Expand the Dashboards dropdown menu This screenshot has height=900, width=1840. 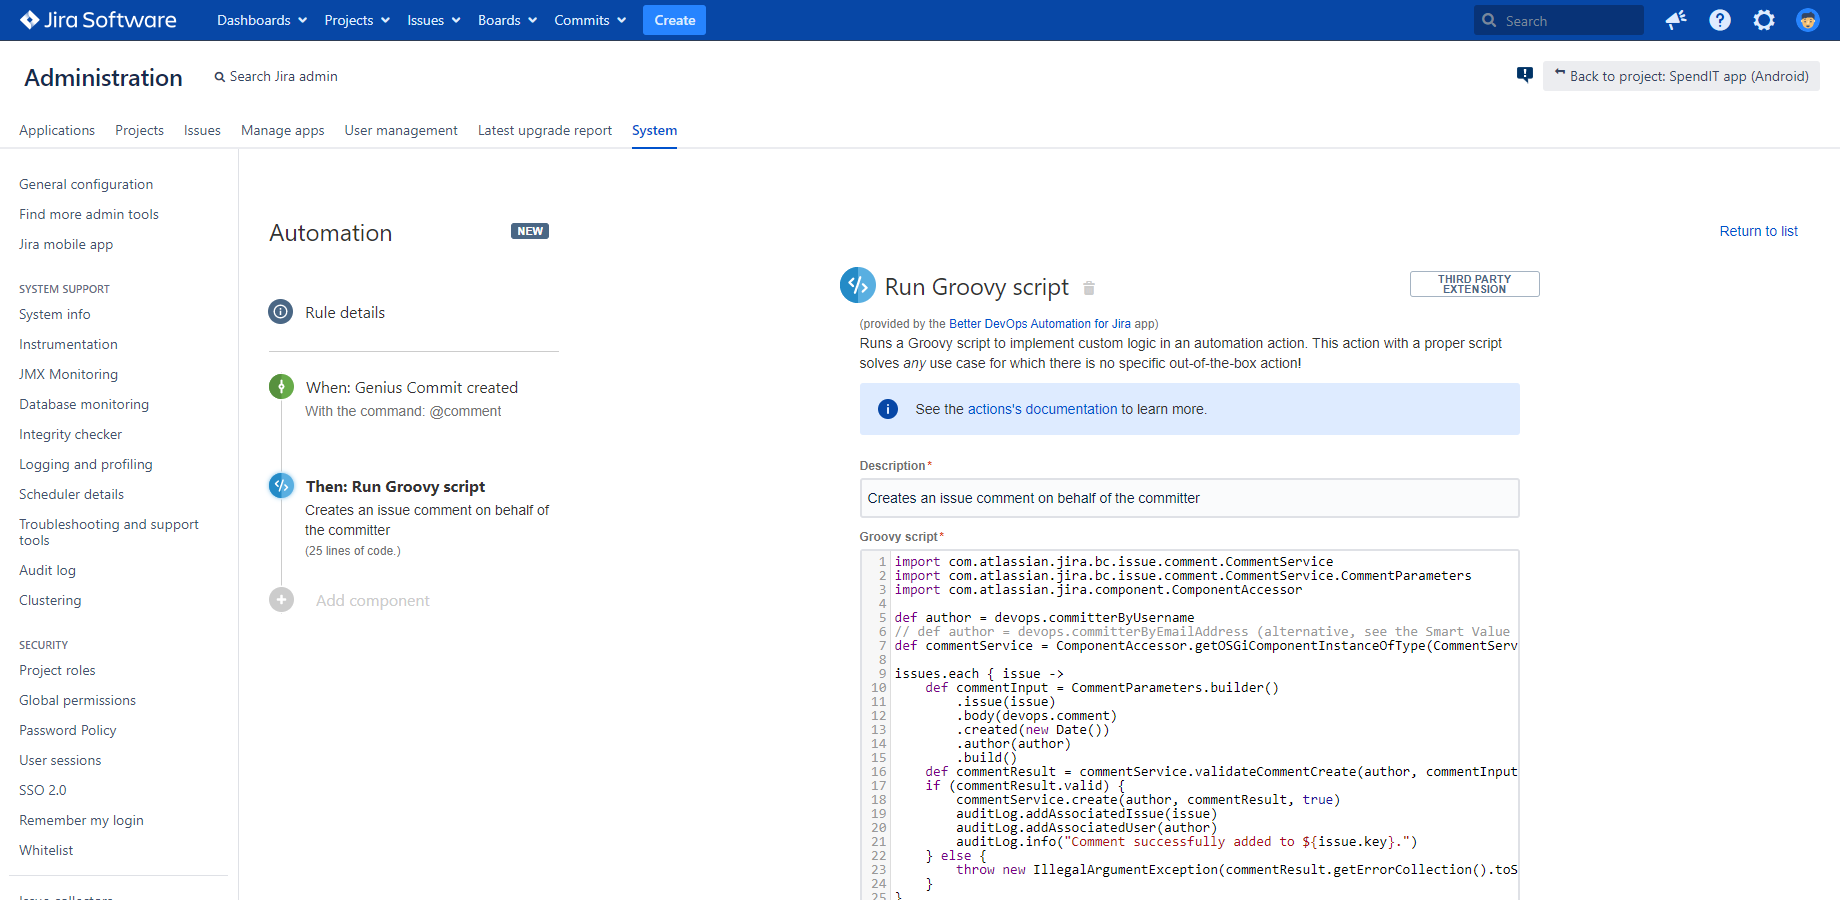(x=262, y=20)
